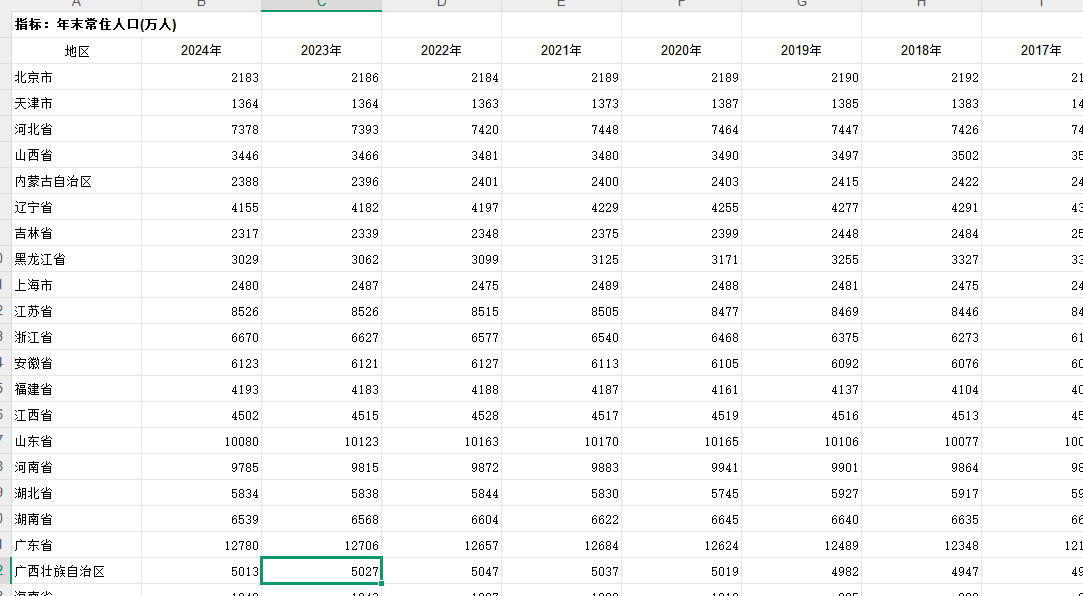This screenshot has width=1083, height=596.
Task: Click the 2019年 year header cell
Action: (x=801, y=51)
